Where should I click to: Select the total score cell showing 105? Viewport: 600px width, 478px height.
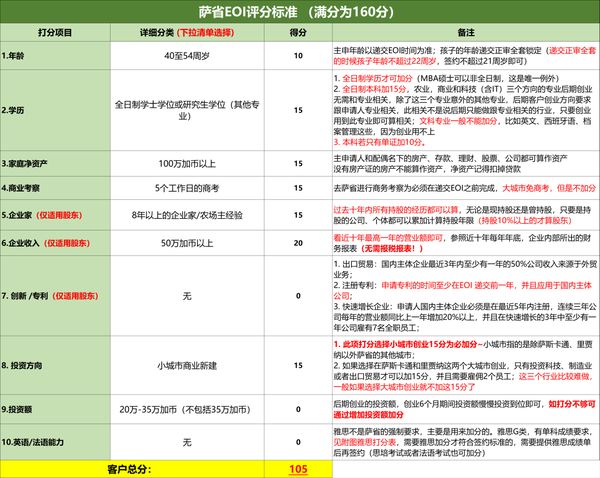coord(298,469)
